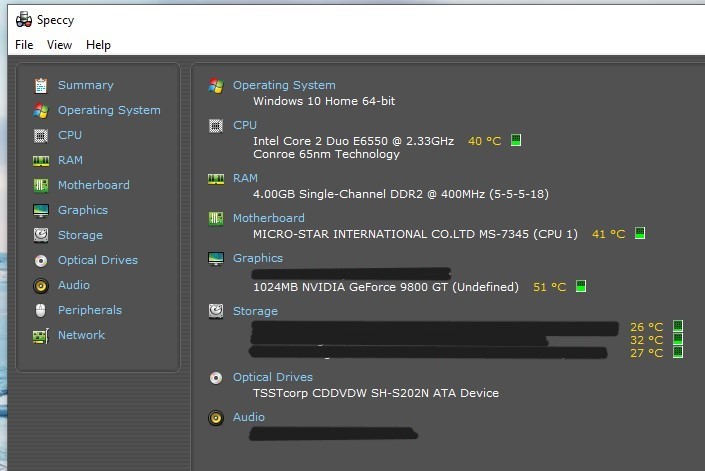Screen dimensions: 705x471
Task: Open Audio section from sidebar
Action: pos(74,285)
